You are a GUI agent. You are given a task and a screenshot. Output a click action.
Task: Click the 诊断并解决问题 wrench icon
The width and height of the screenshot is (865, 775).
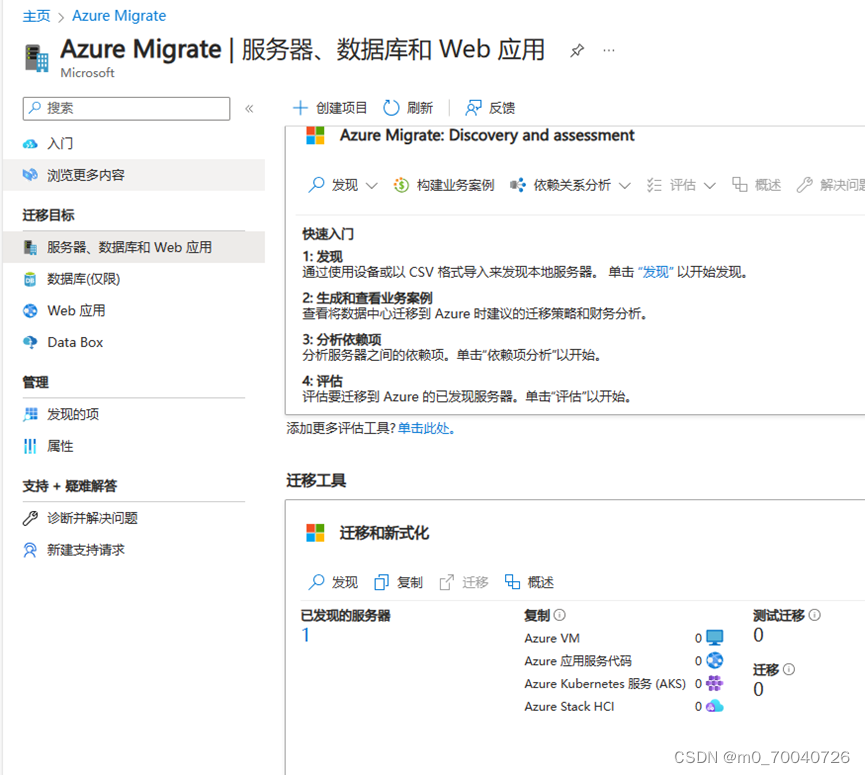point(30,519)
